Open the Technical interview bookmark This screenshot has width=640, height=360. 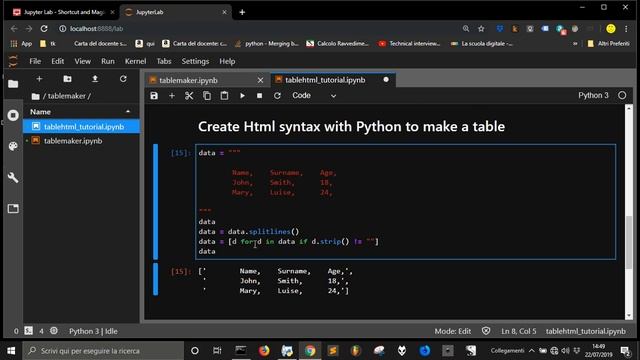point(409,44)
